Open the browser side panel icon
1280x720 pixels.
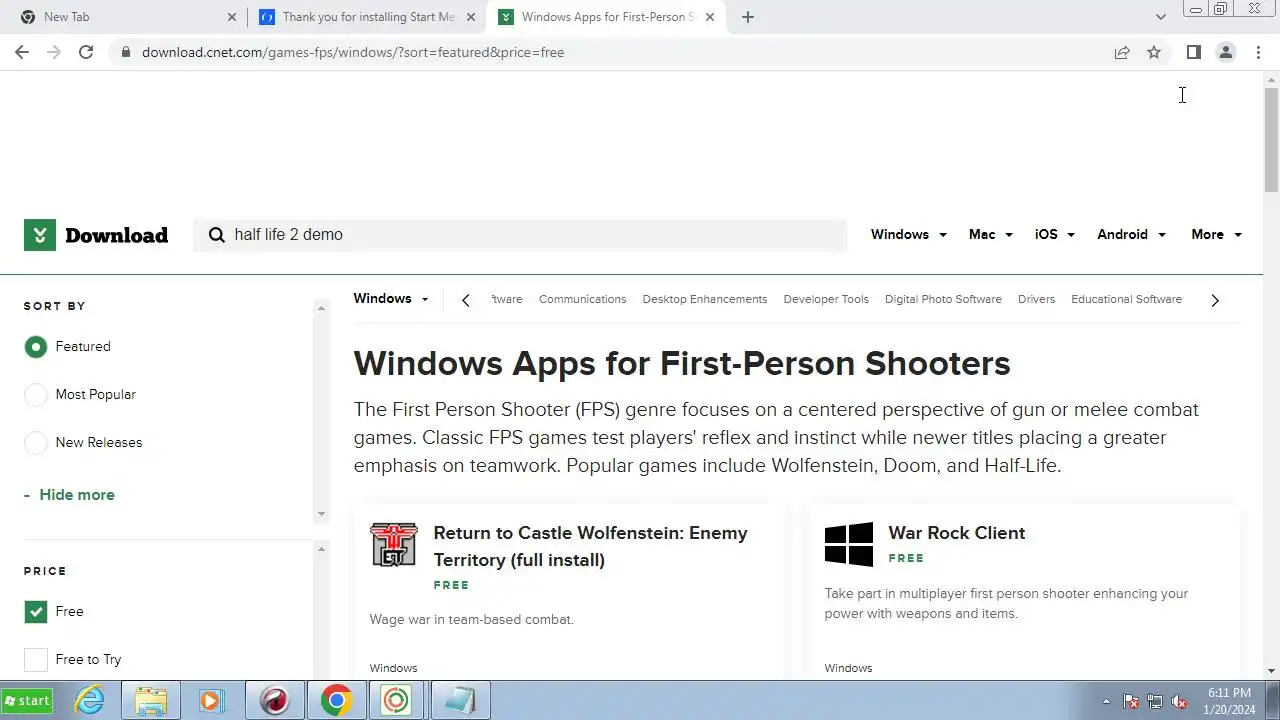[1193, 52]
